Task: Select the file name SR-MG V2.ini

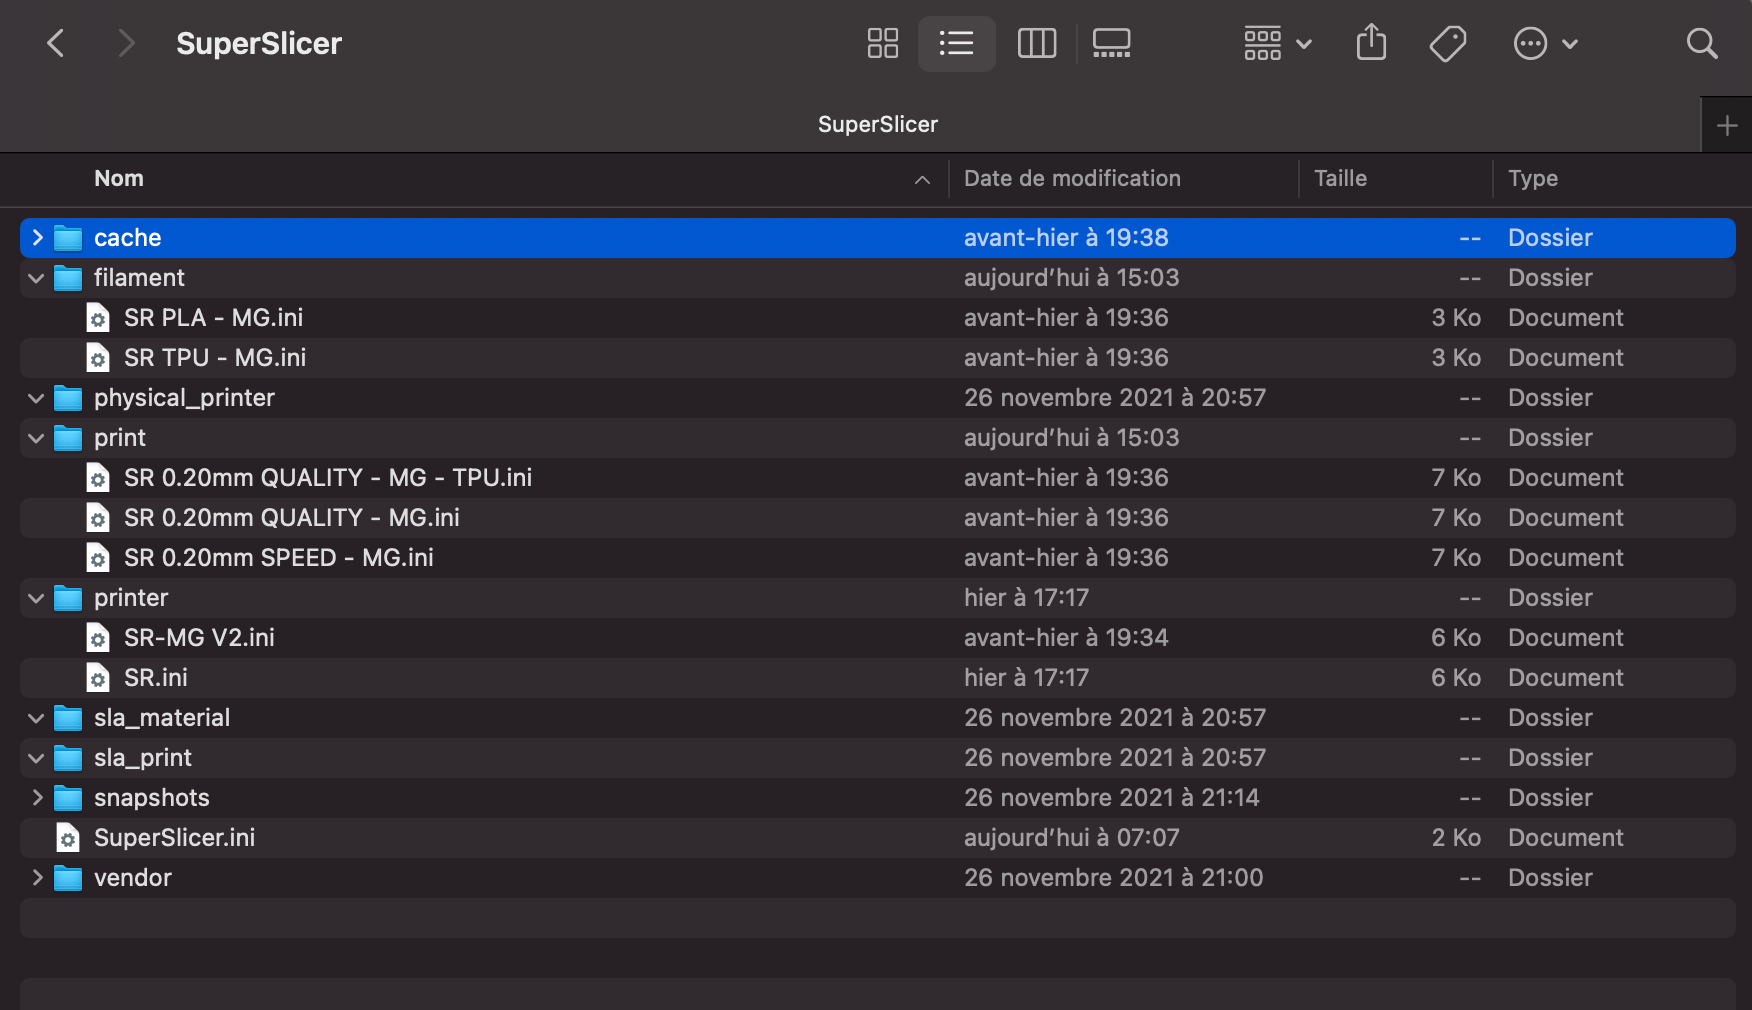Action: [x=199, y=638]
